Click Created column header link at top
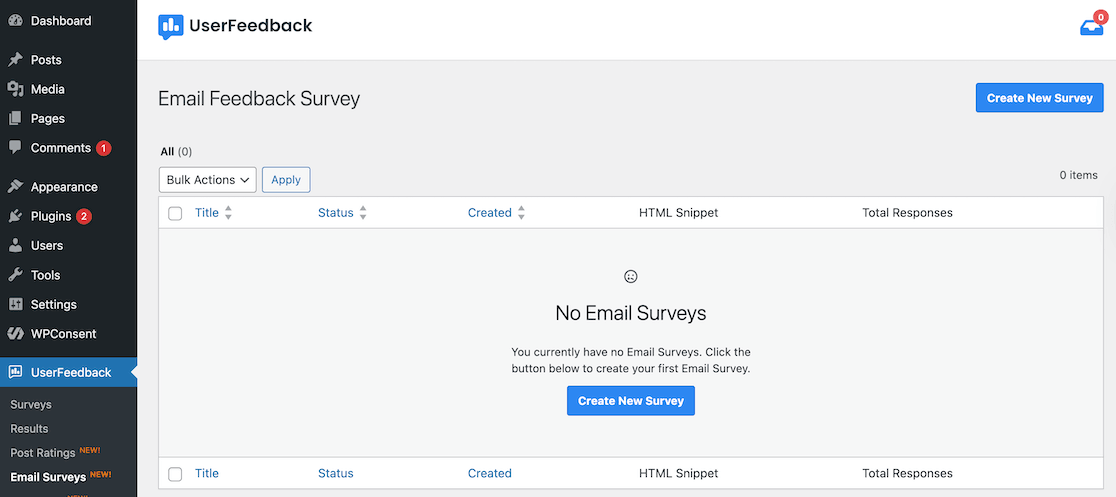1116x497 pixels. tap(490, 213)
